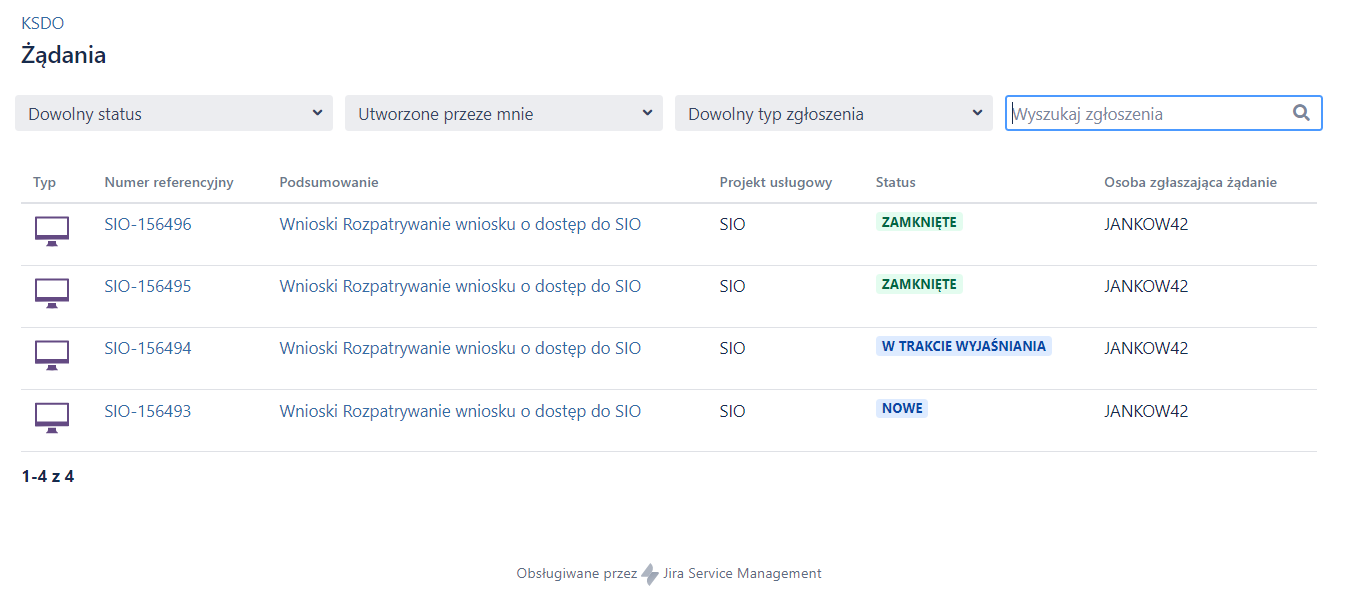Image resolution: width=1352 pixels, height=592 pixels.
Task: Click the SIO-156494 reference number link
Action: [x=148, y=348]
